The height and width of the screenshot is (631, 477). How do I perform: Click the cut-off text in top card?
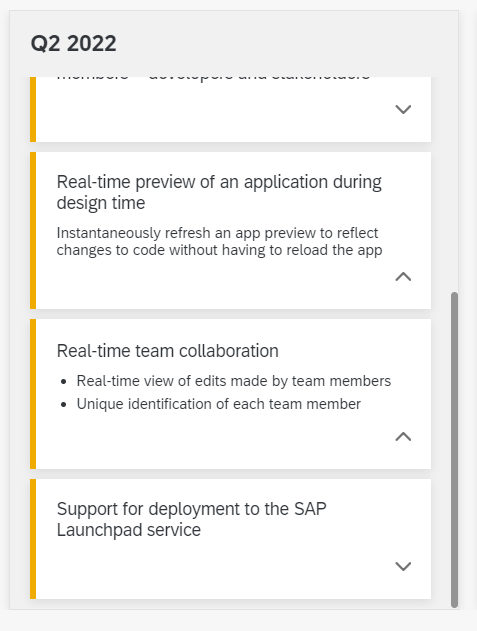coord(213,78)
